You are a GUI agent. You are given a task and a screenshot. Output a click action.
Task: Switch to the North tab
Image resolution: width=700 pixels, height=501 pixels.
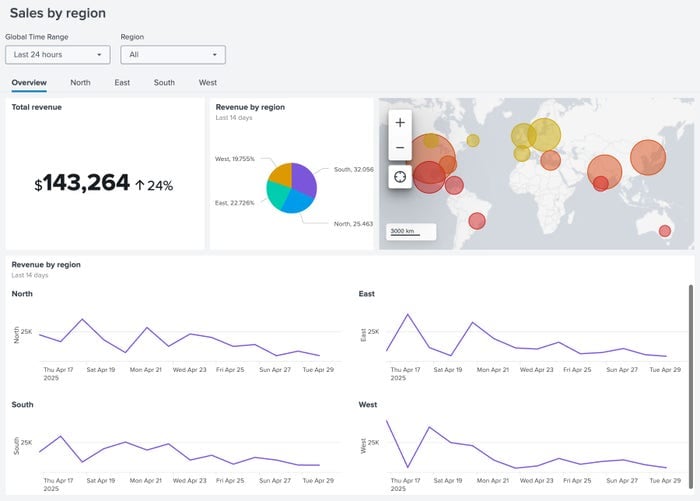80,83
